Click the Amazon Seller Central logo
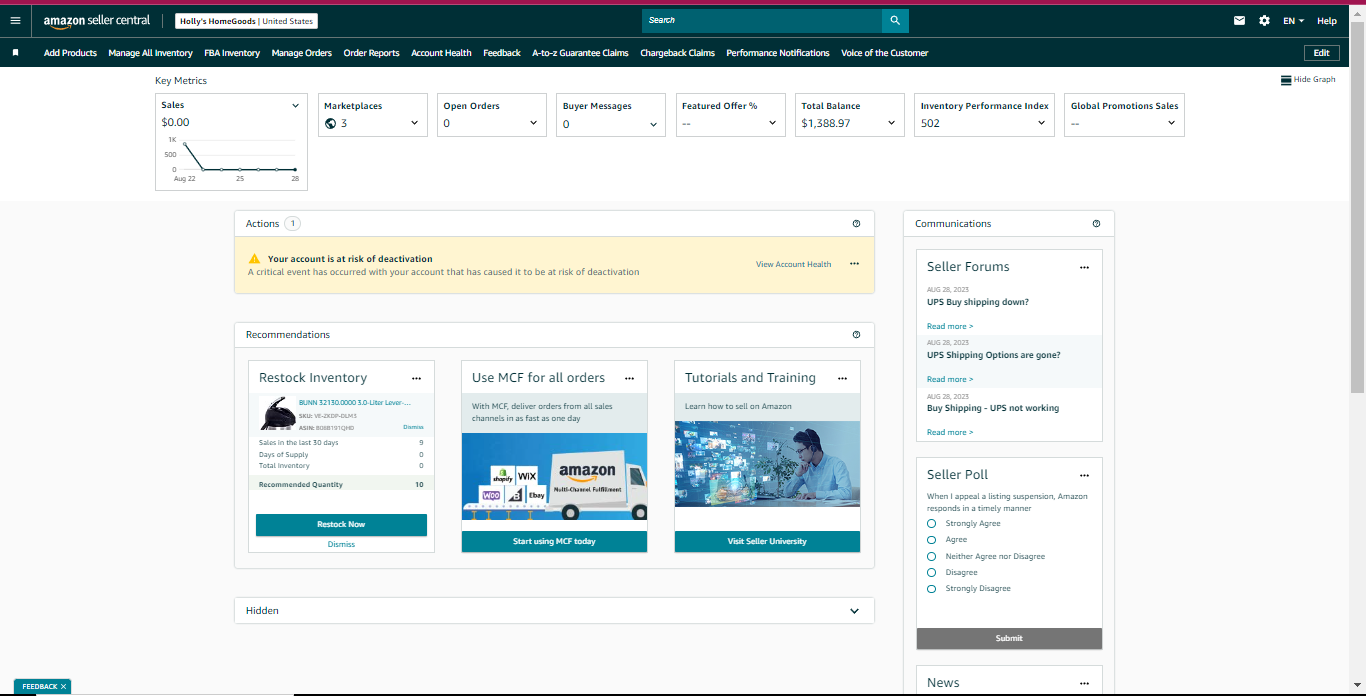Viewport: 1366px width, 696px height. 97,20
